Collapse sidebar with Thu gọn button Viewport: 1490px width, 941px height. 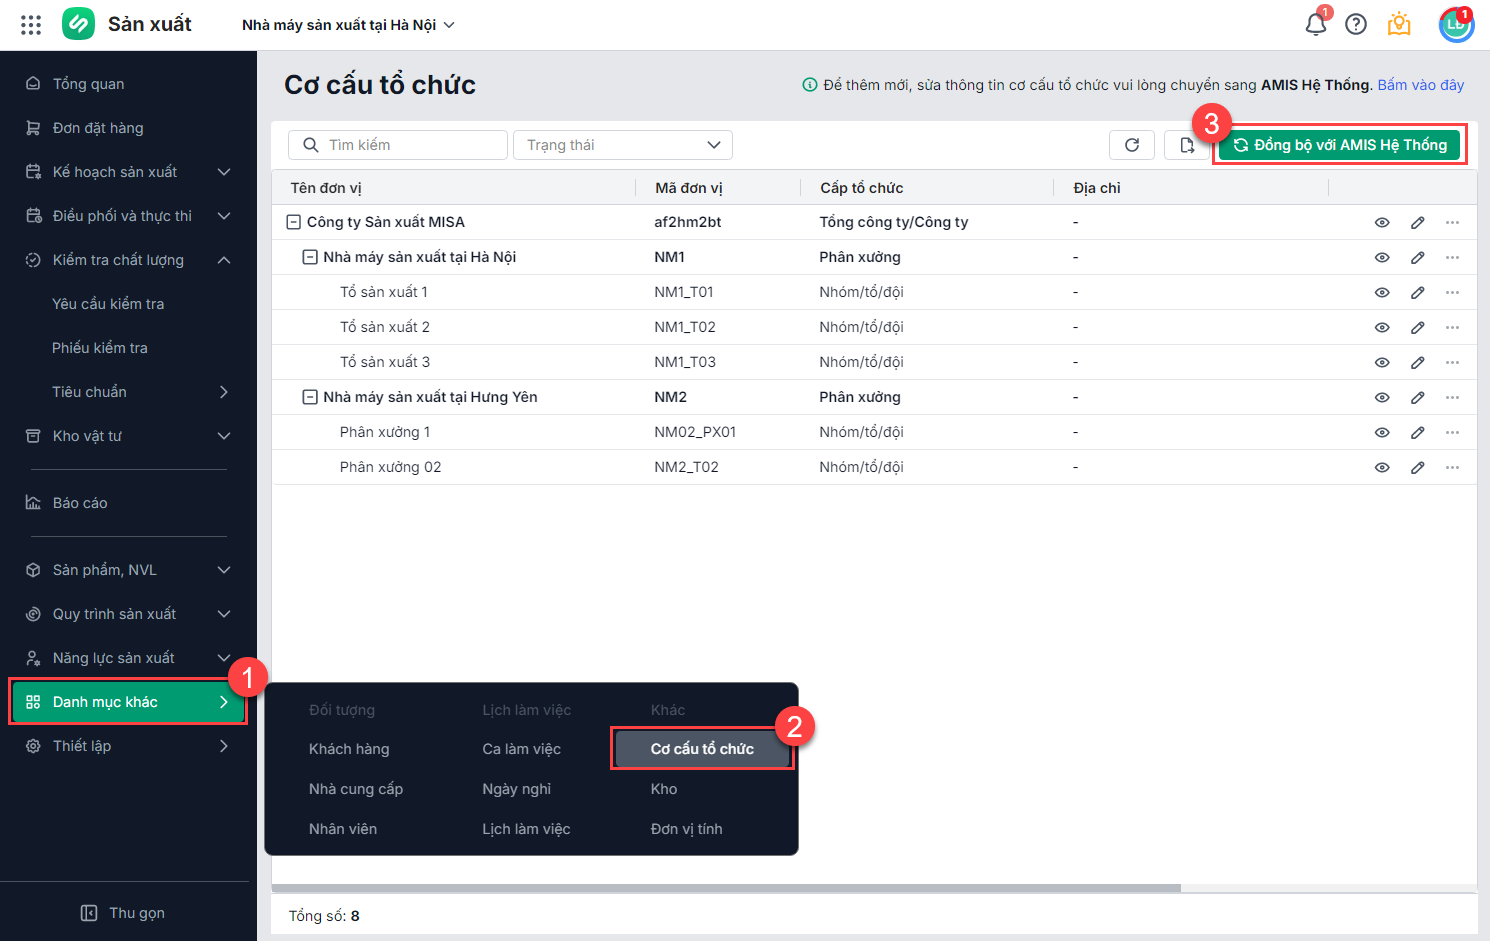(x=124, y=913)
